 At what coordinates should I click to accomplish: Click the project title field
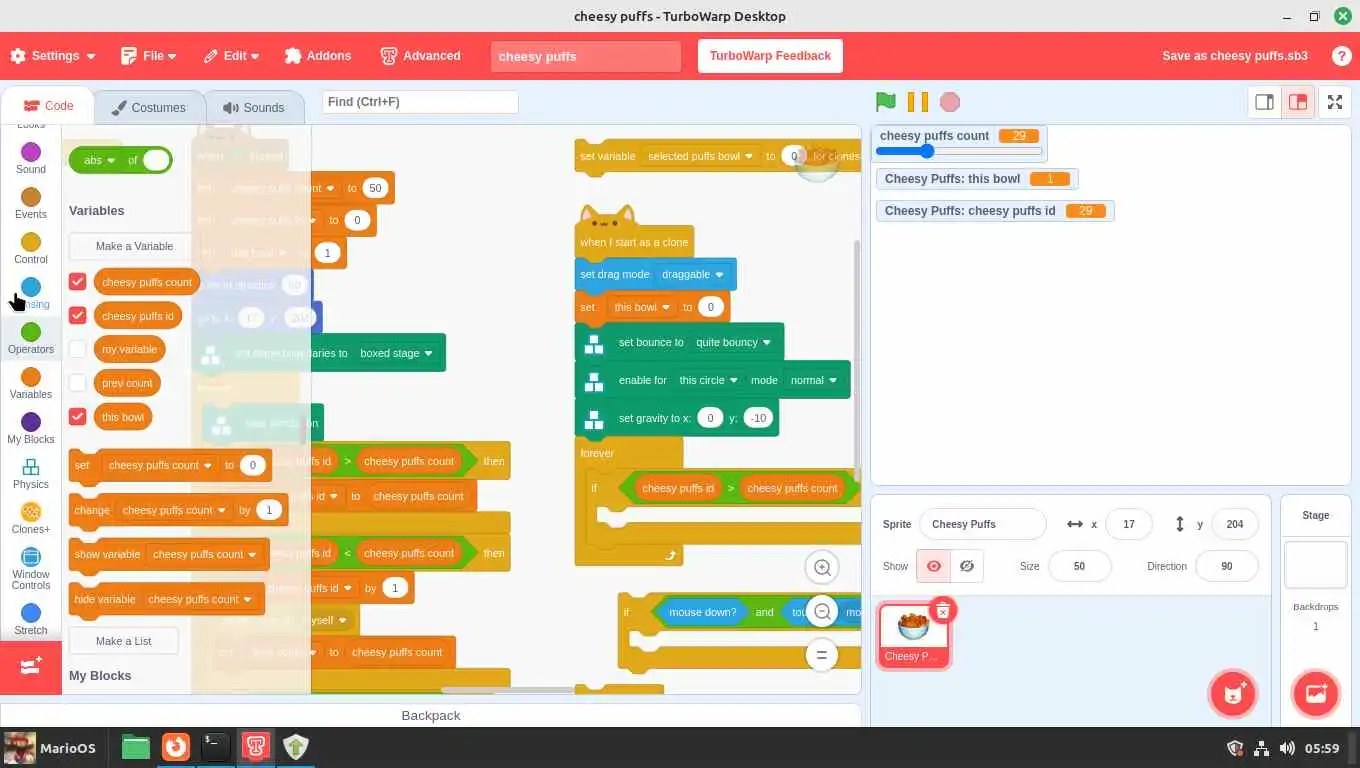(x=586, y=56)
